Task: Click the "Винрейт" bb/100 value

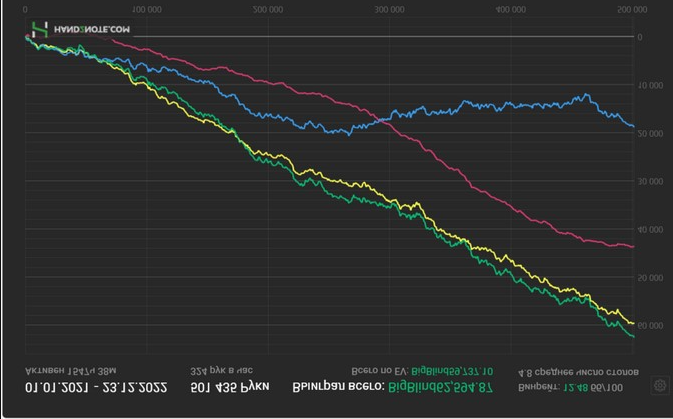Action: [593, 388]
